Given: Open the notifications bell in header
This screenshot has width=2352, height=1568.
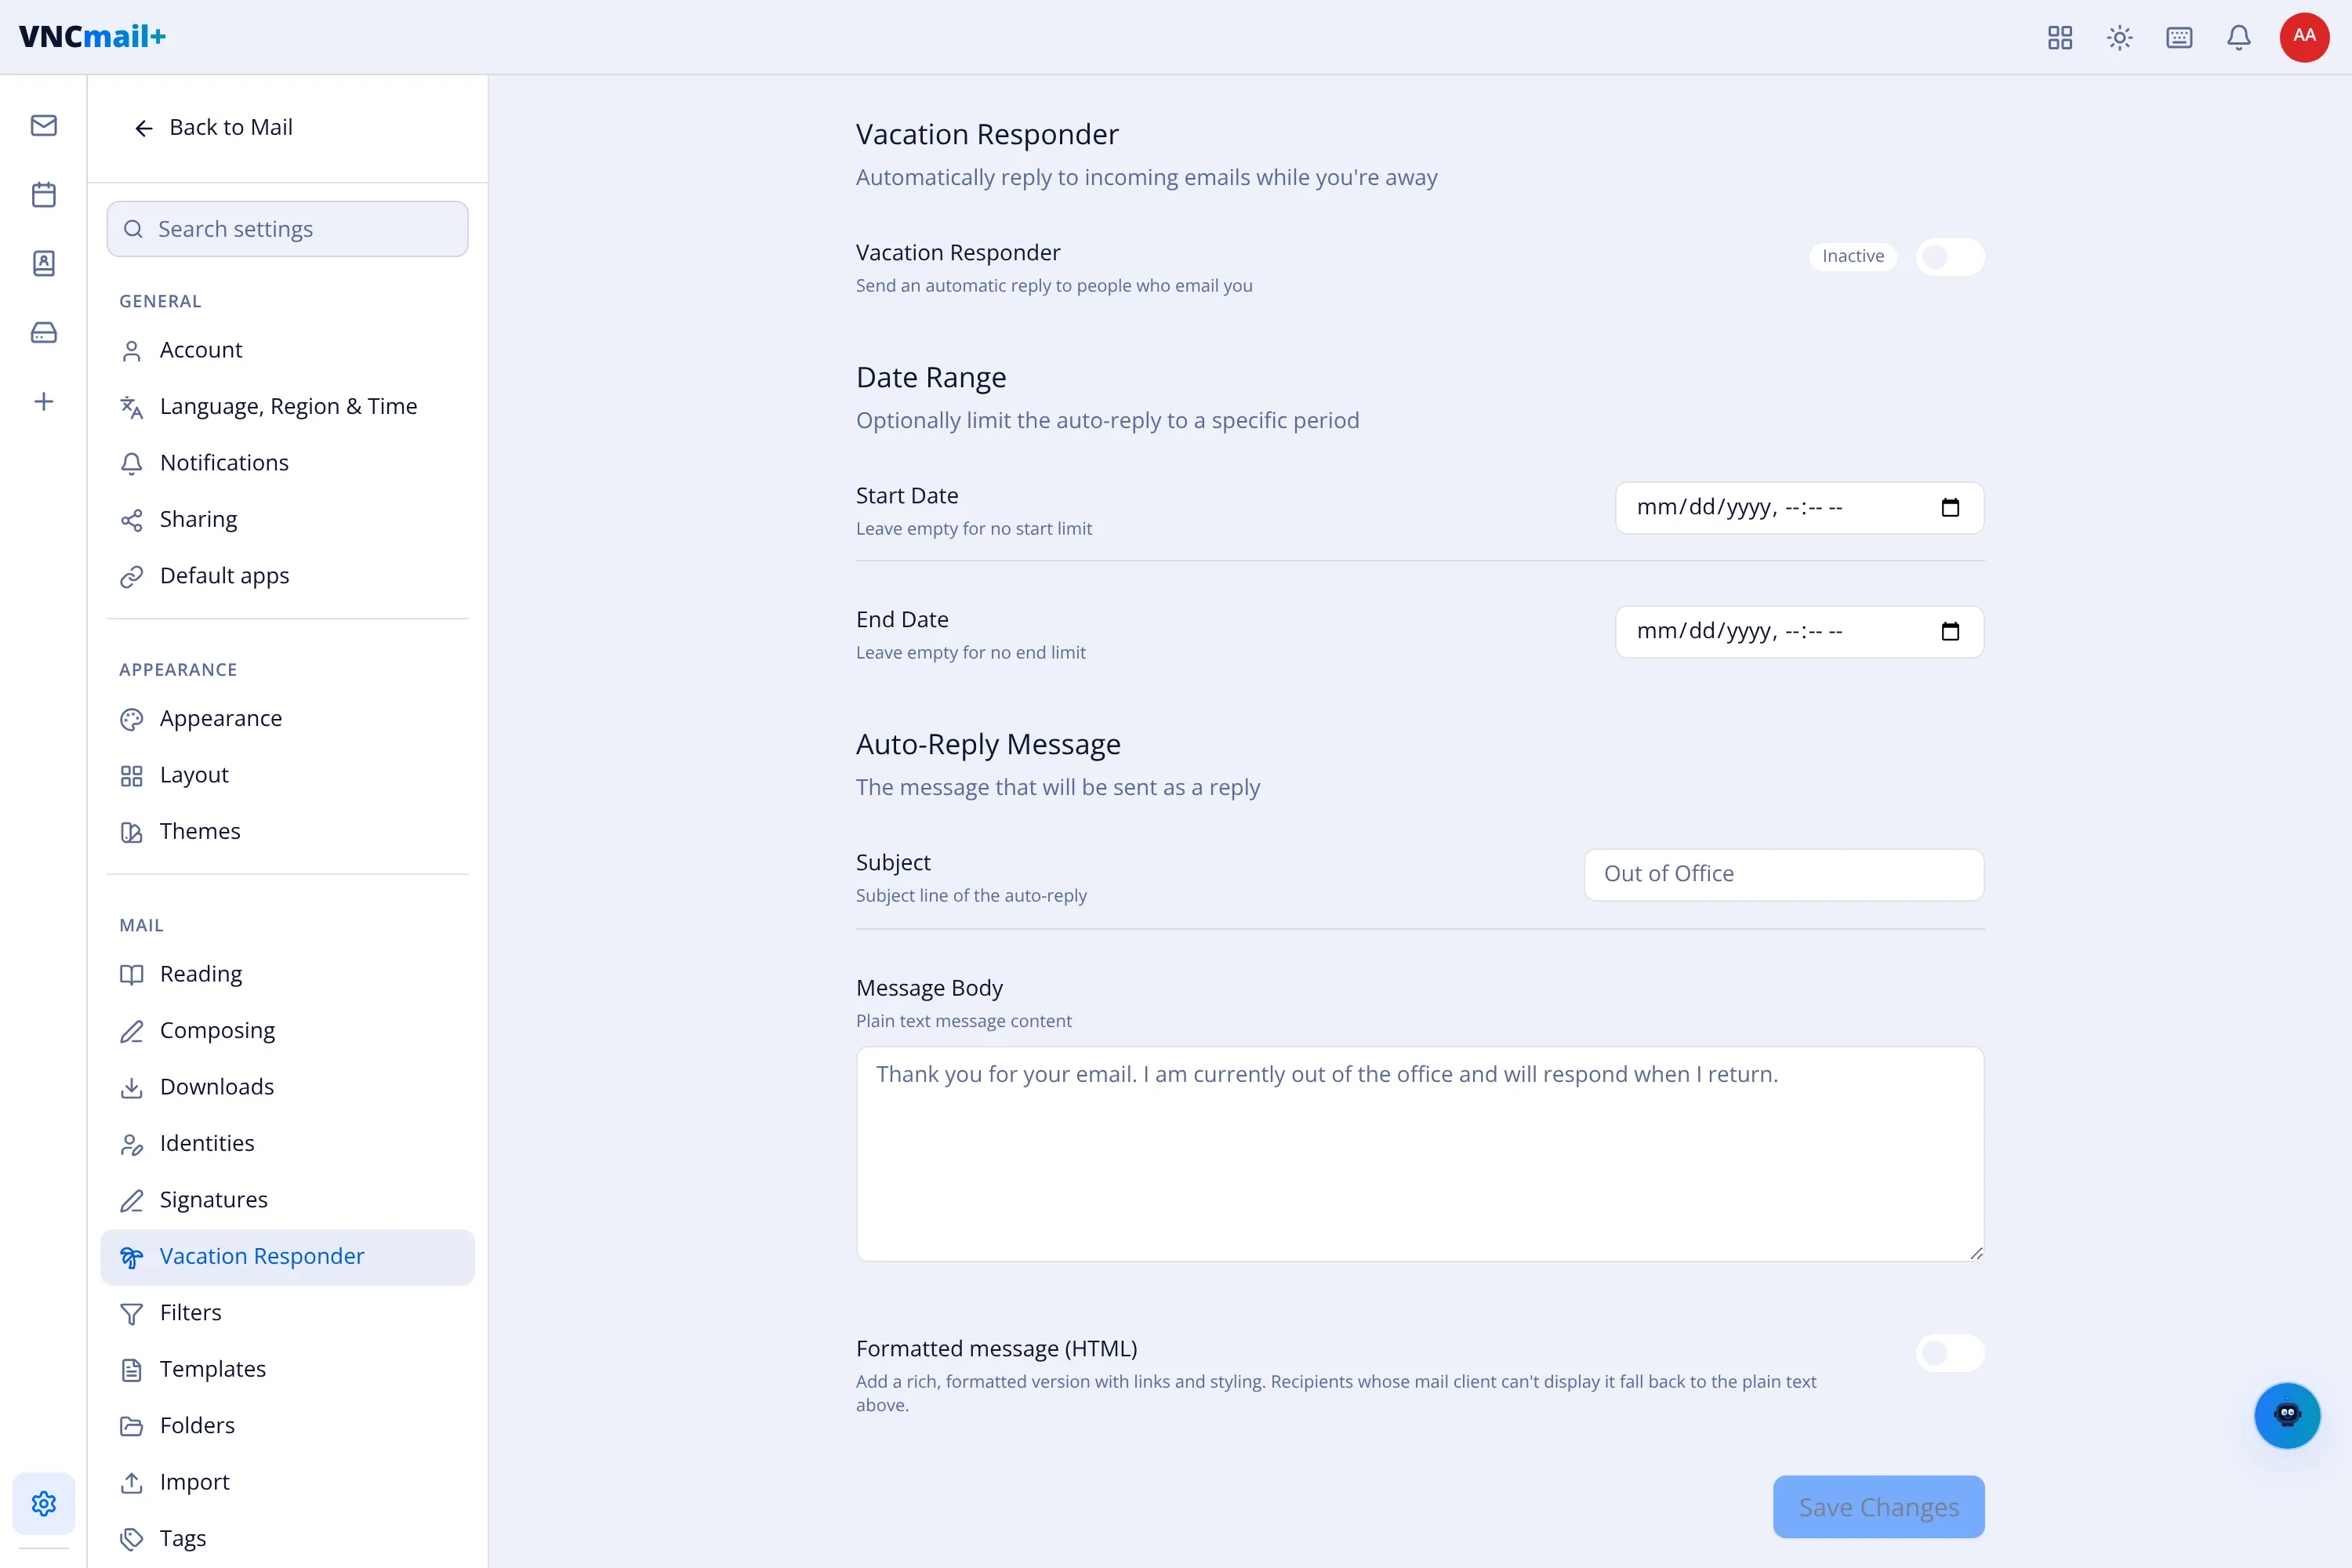Looking at the screenshot, I should click(2239, 37).
